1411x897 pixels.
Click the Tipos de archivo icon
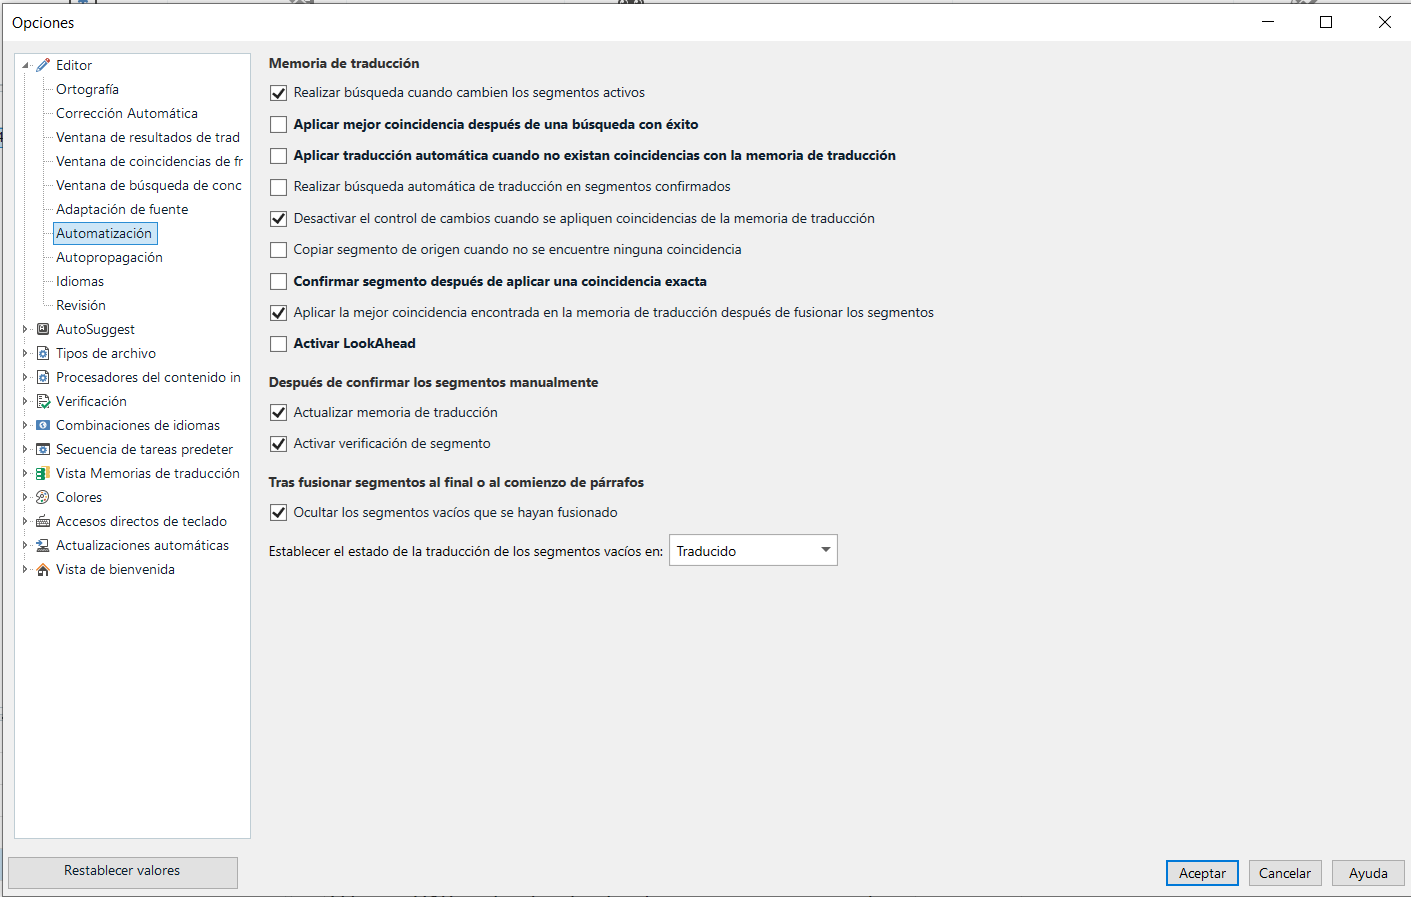tap(43, 353)
